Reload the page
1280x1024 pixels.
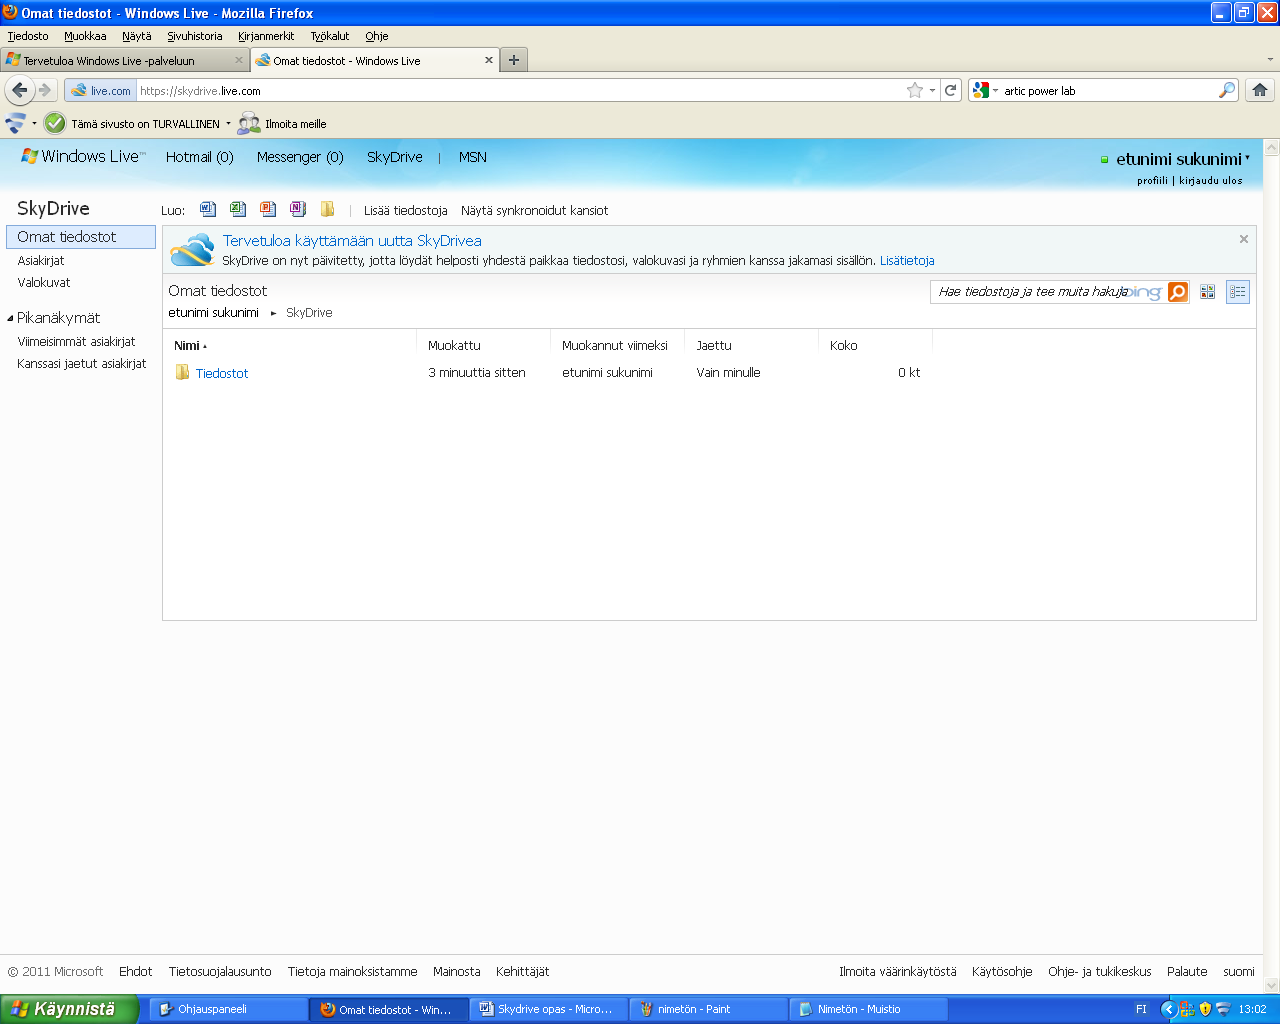[951, 90]
